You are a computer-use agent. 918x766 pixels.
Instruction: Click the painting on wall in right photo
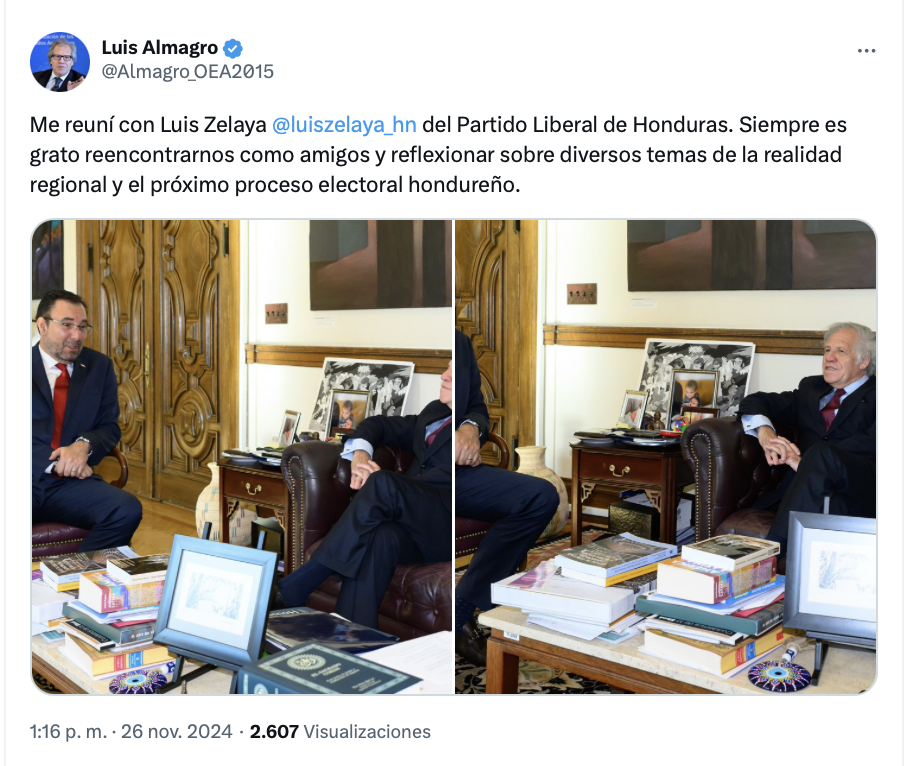coord(751,255)
